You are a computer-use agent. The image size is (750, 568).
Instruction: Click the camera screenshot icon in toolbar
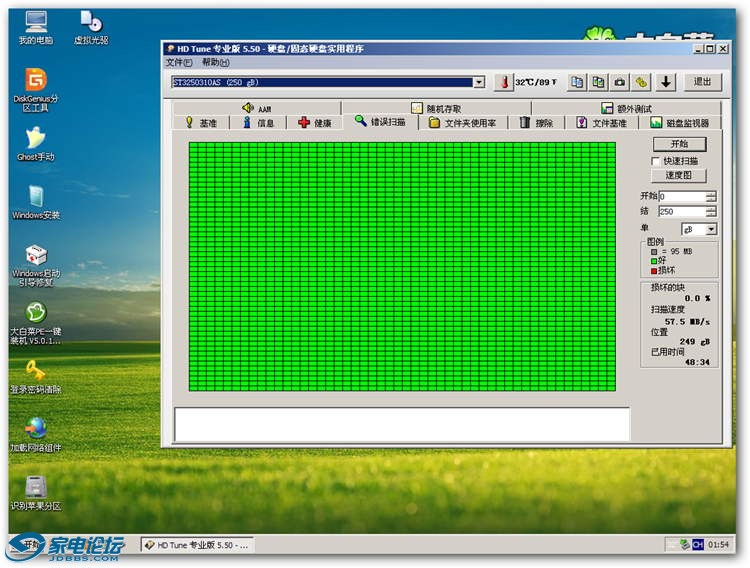(x=619, y=82)
